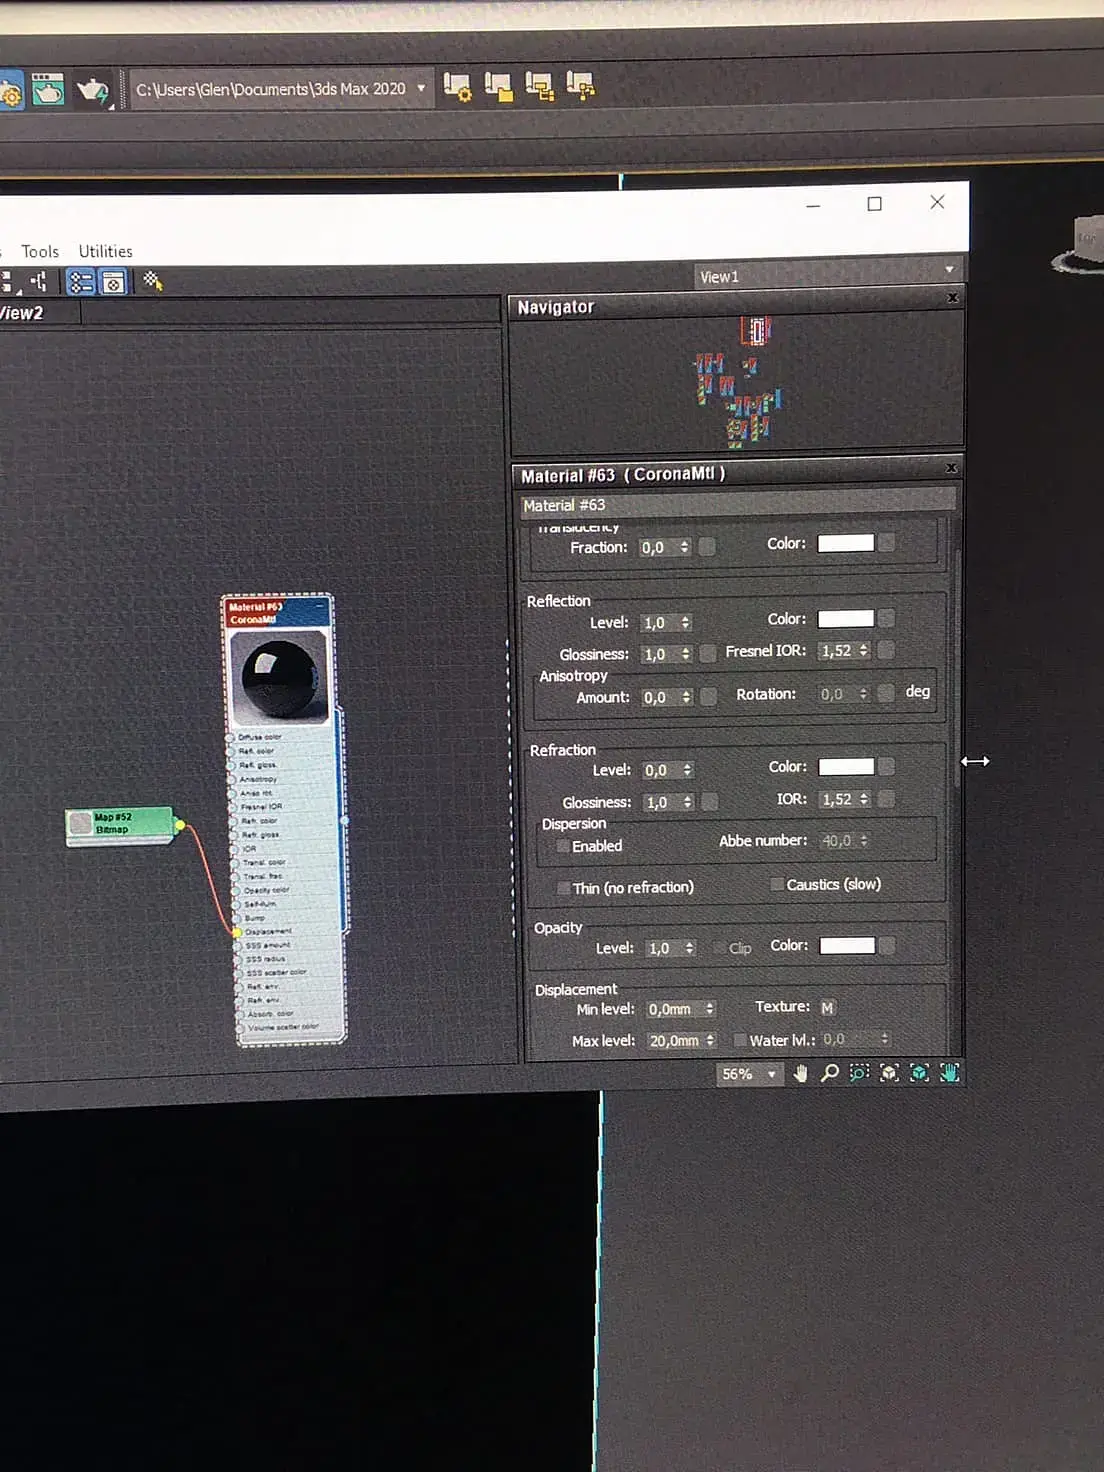The width and height of the screenshot is (1104, 1472).
Task: Click the Refraction IOR value field
Action: 837,799
